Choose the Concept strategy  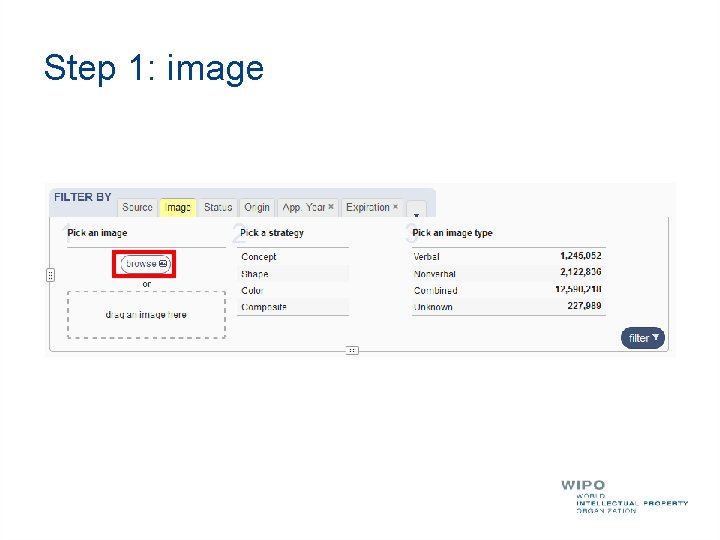(293, 257)
